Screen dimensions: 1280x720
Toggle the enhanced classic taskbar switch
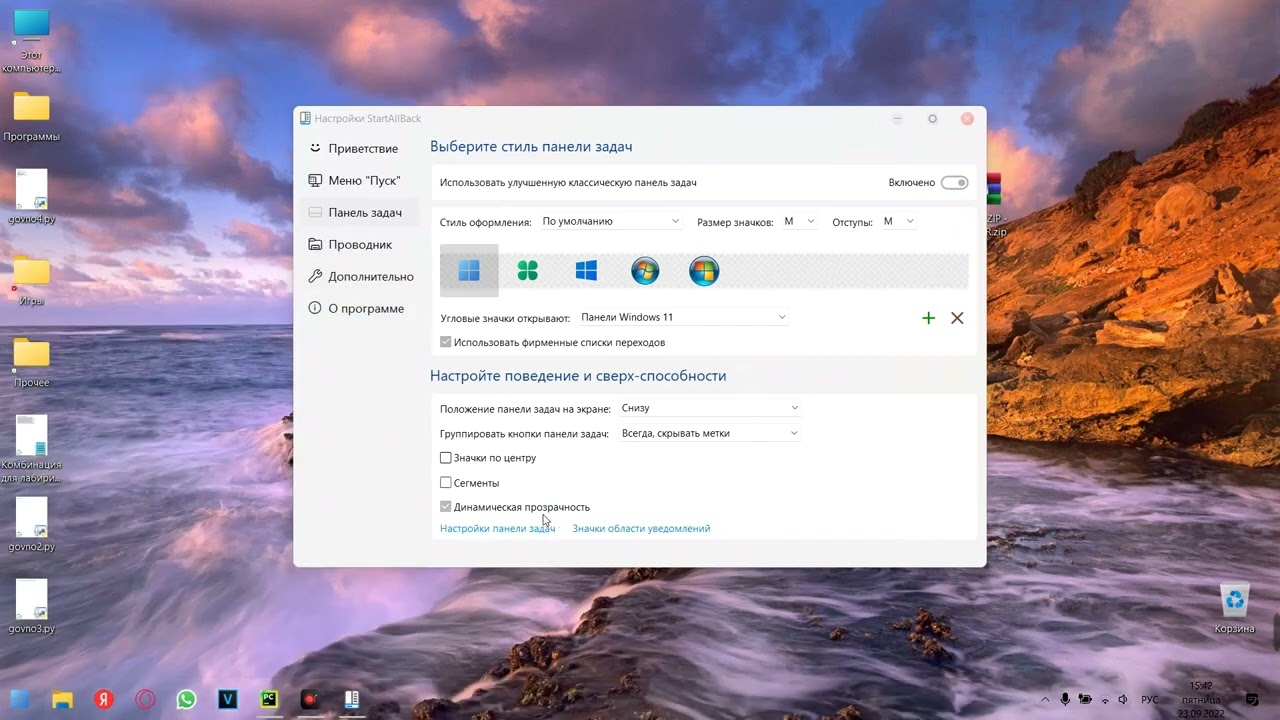tap(955, 183)
